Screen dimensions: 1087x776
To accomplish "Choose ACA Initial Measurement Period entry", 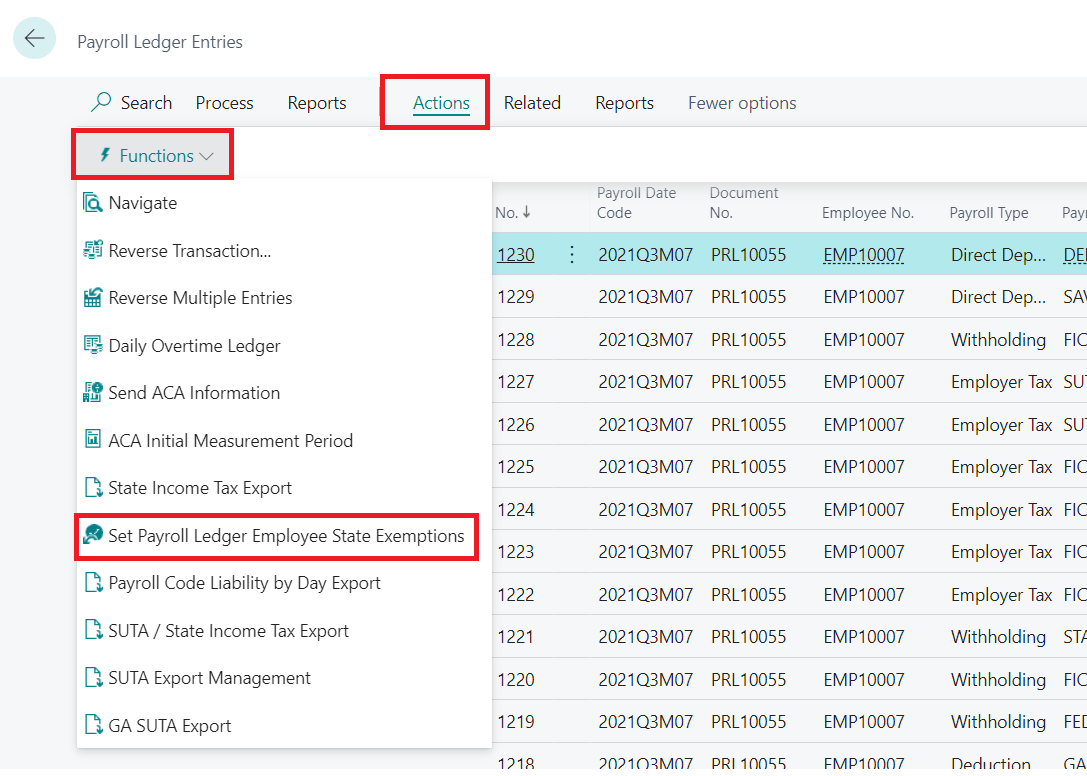I will [231, 440].
